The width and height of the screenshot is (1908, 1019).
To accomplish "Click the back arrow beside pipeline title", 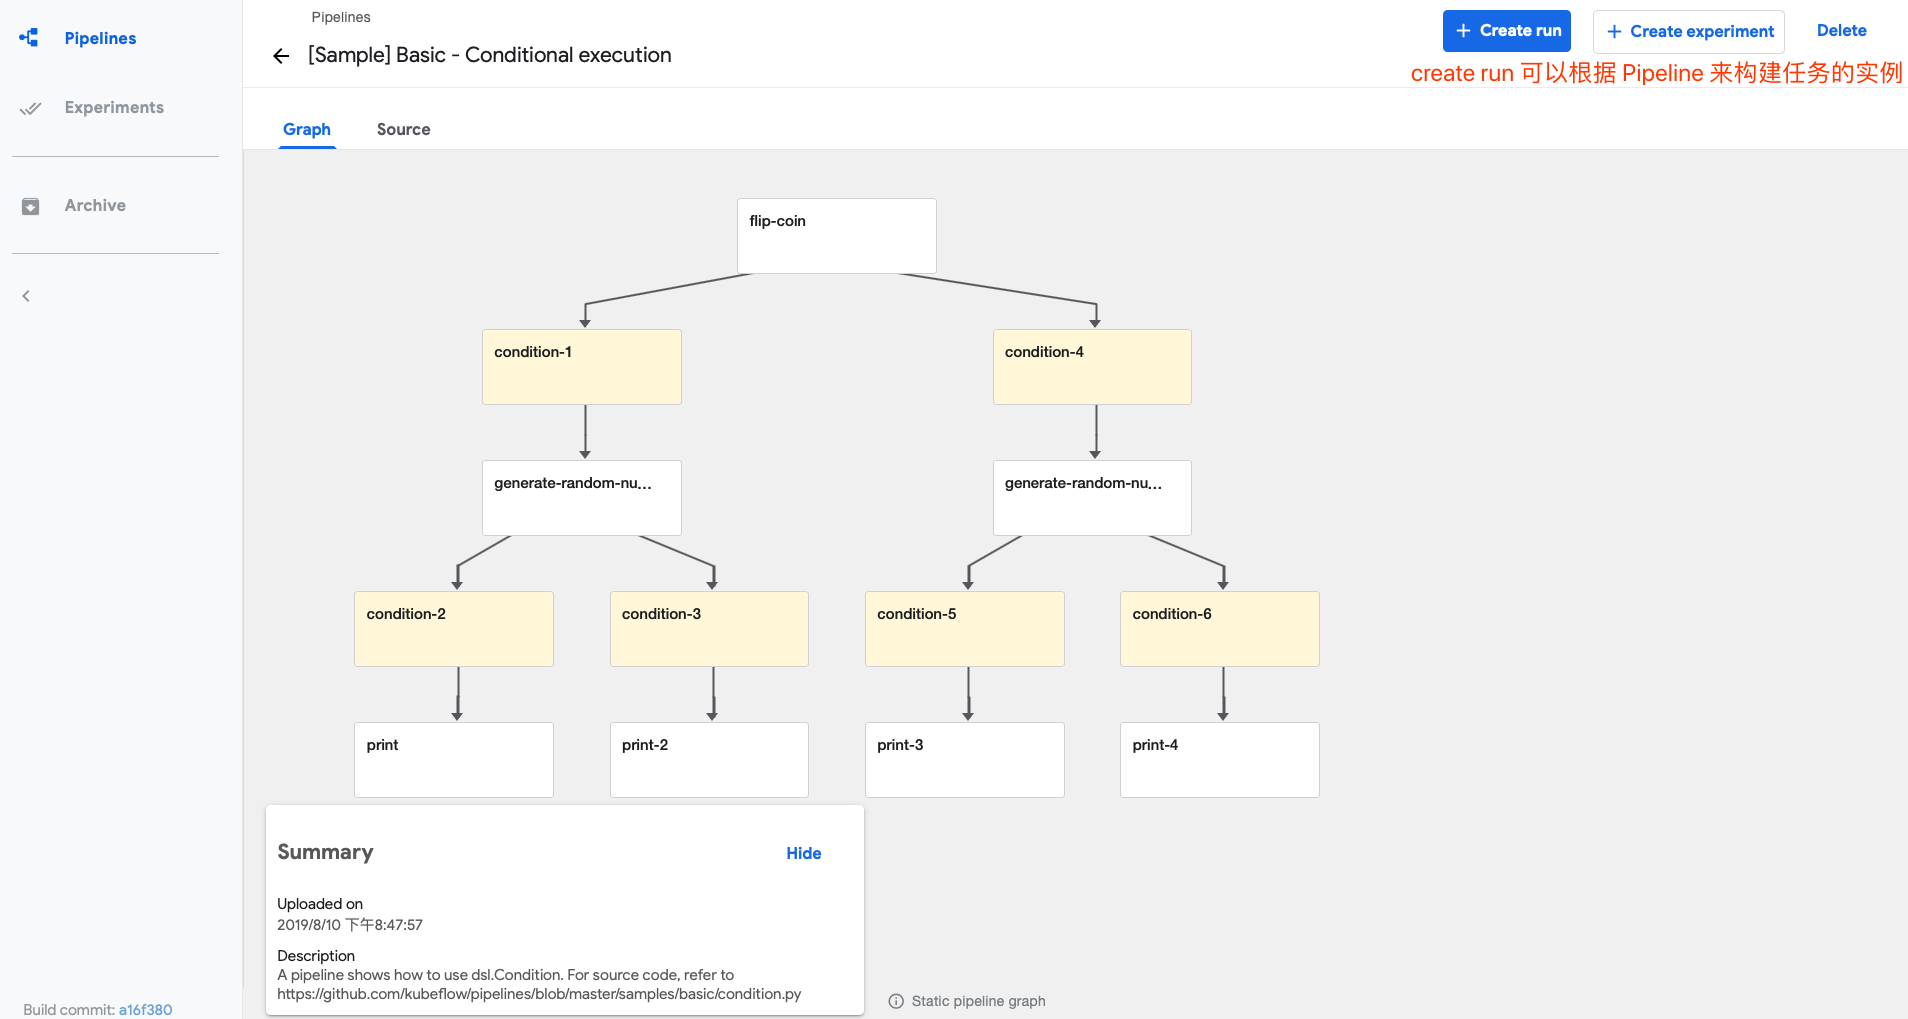I will [281, 56].
